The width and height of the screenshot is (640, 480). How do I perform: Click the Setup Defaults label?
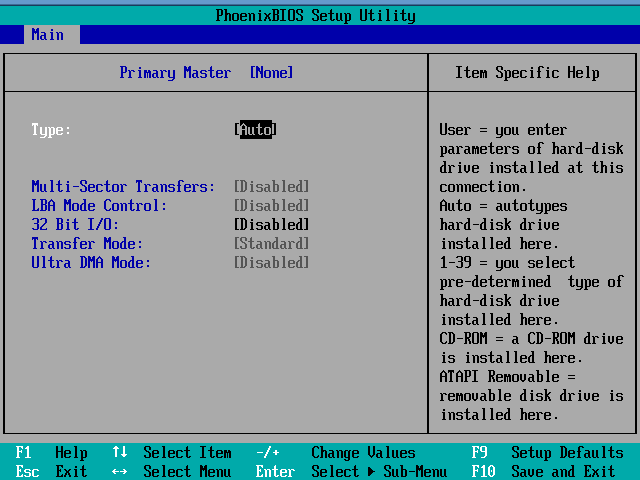coord(567,453)
